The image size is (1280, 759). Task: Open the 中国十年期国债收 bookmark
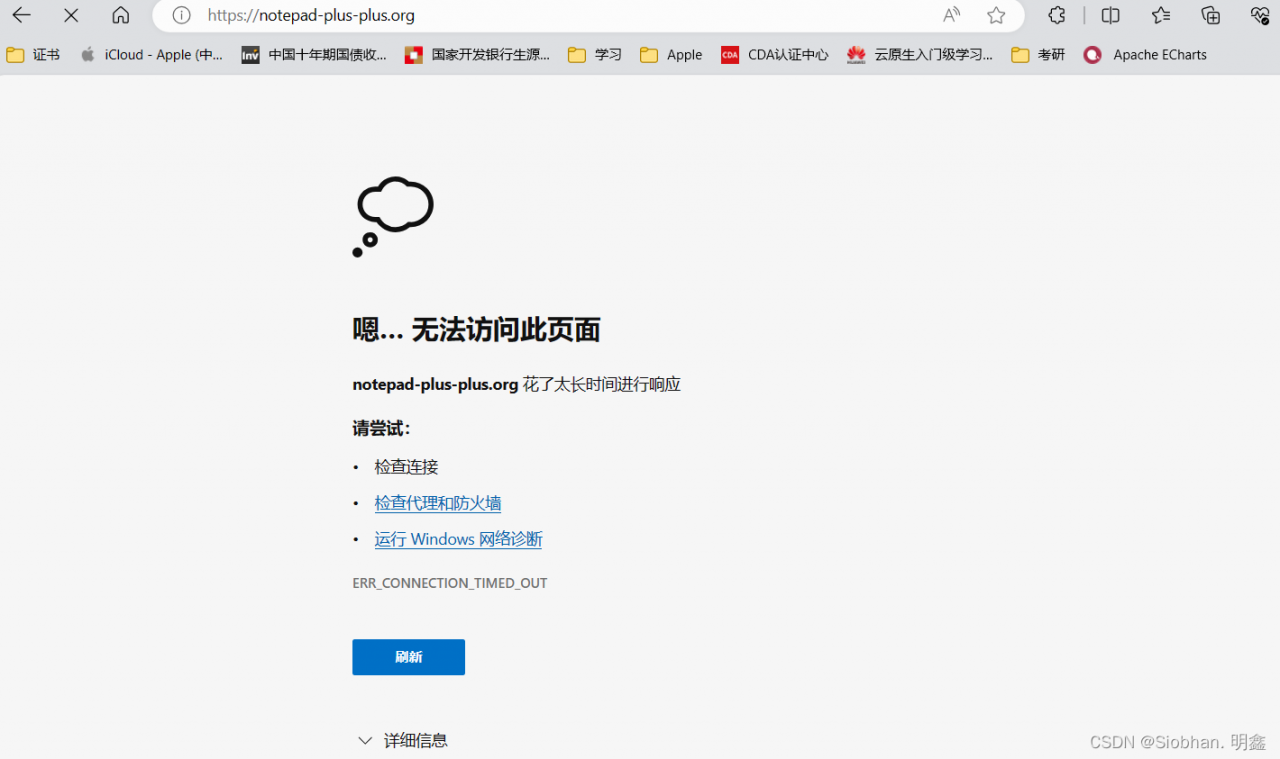coord(314,55)
